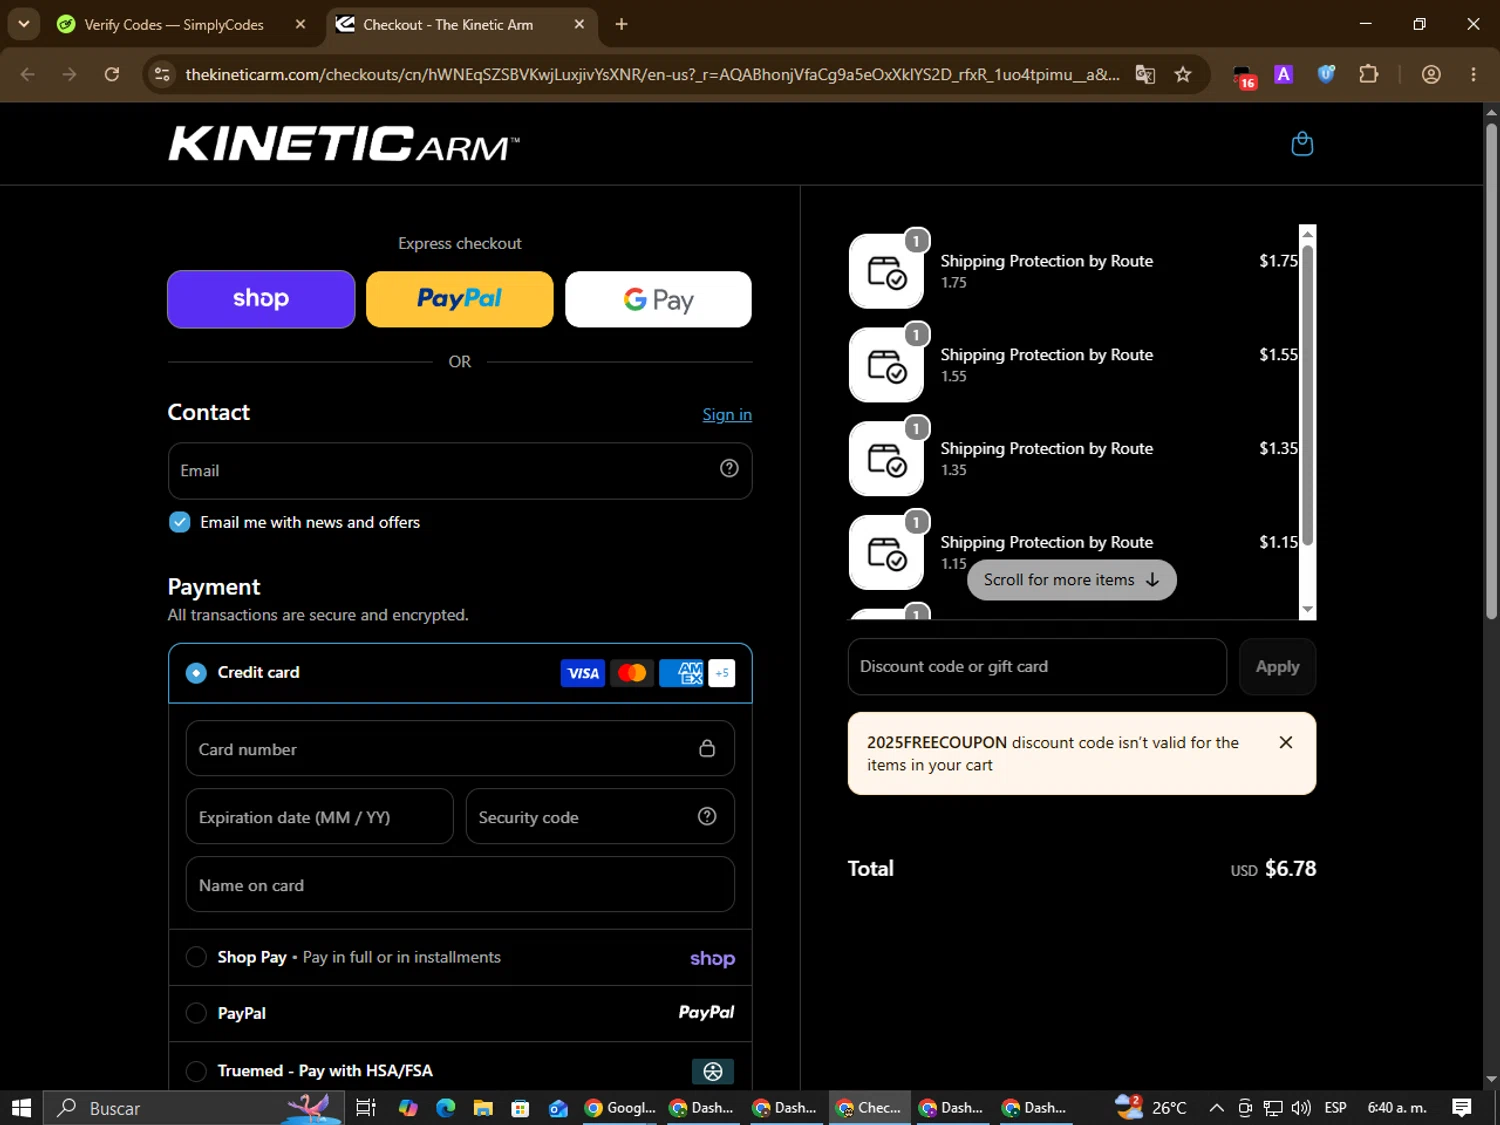Viewport: 1500px width, 1125px height.
Task: Focus the Email input field
Action: point(460,471)
